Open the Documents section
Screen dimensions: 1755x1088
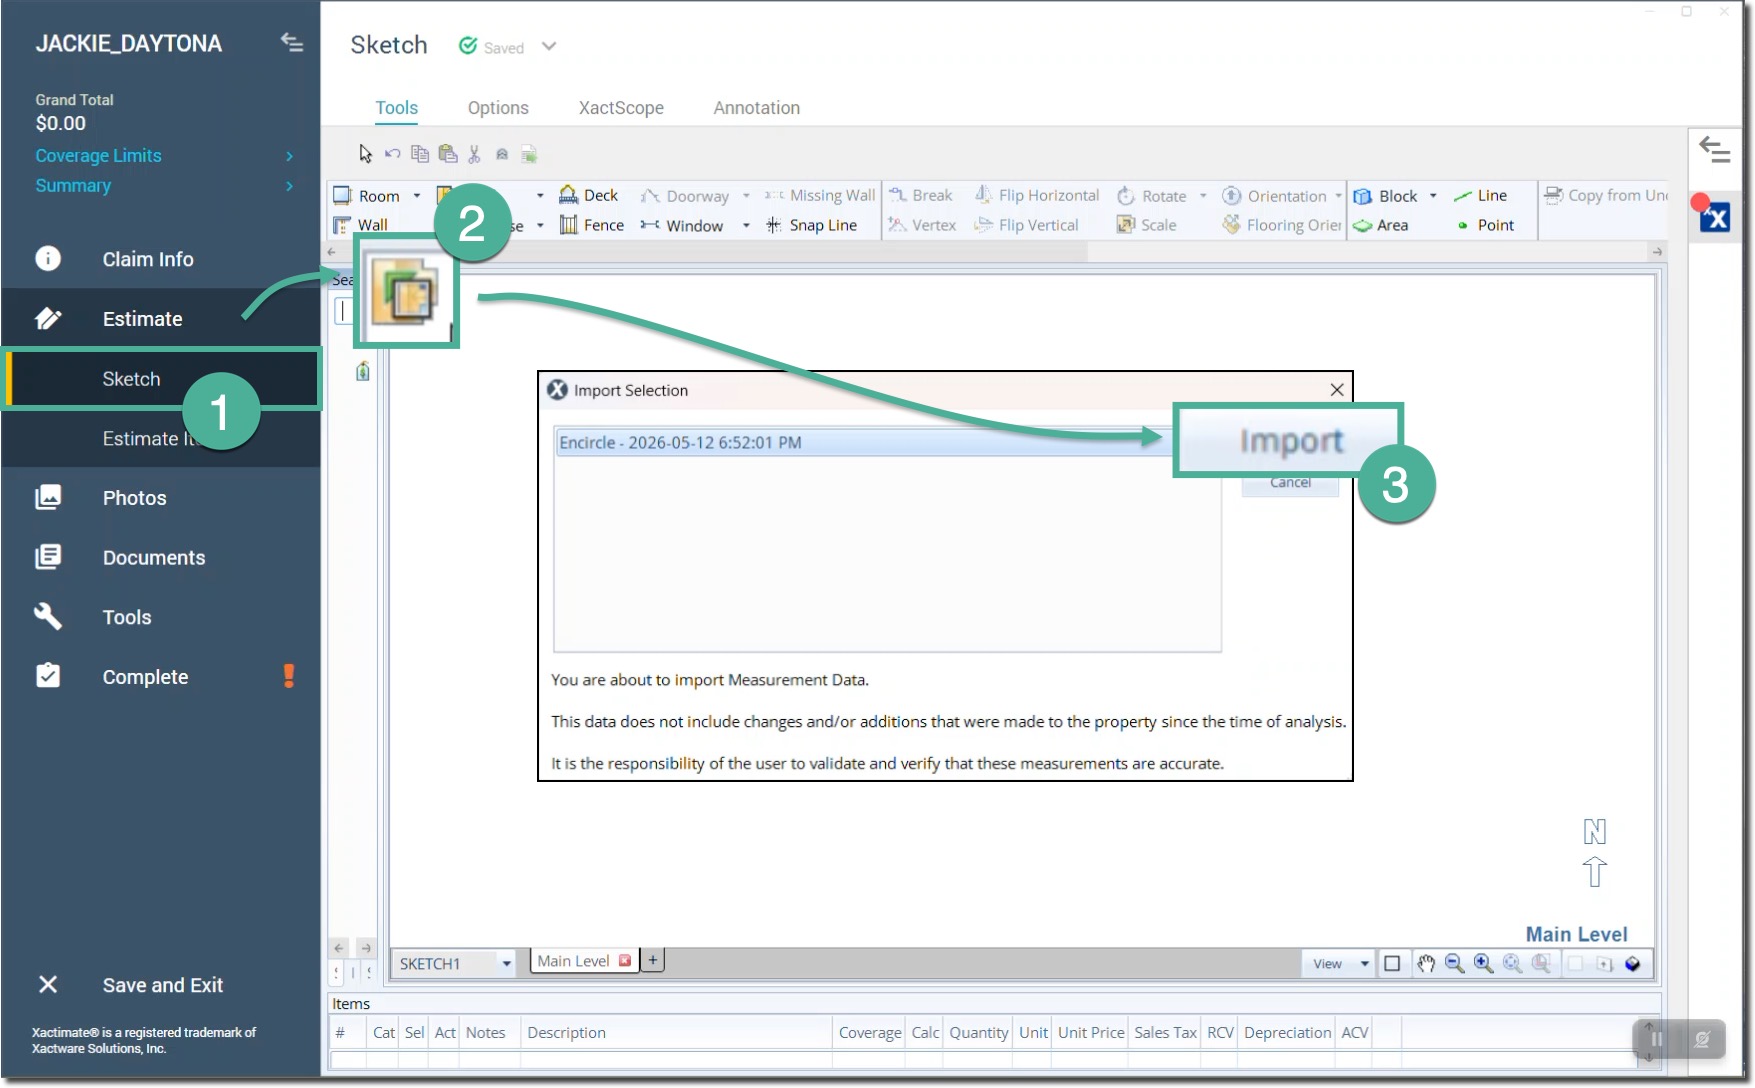[160, 558]
